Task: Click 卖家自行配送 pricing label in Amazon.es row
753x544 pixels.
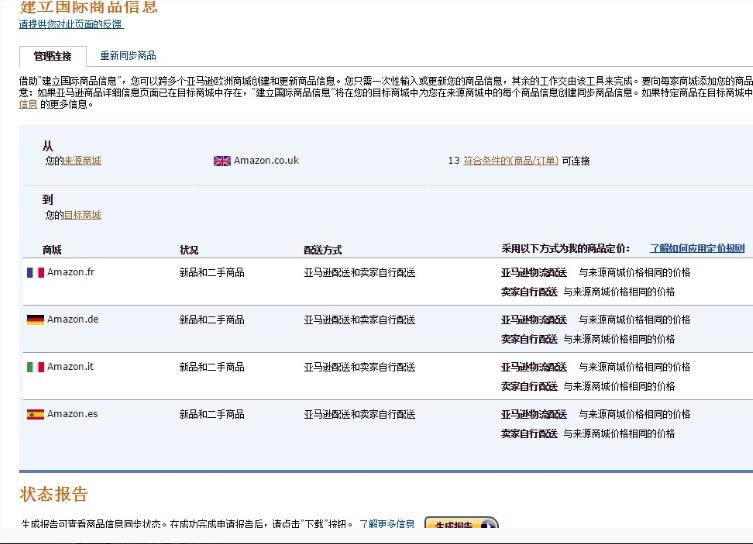Action: (x=529, y=434)
